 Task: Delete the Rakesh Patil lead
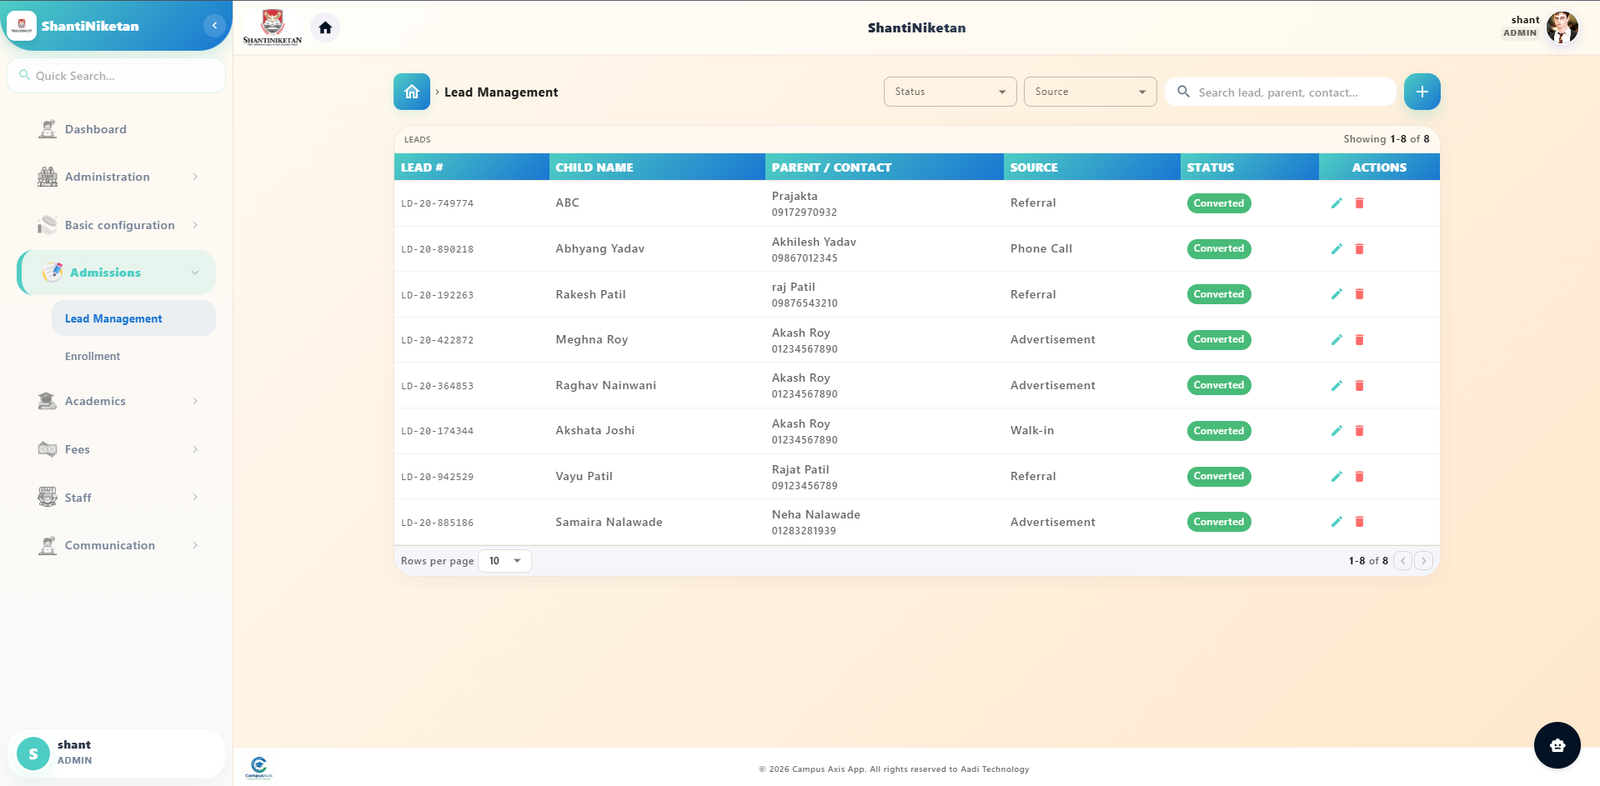[x=1359, y=294]
